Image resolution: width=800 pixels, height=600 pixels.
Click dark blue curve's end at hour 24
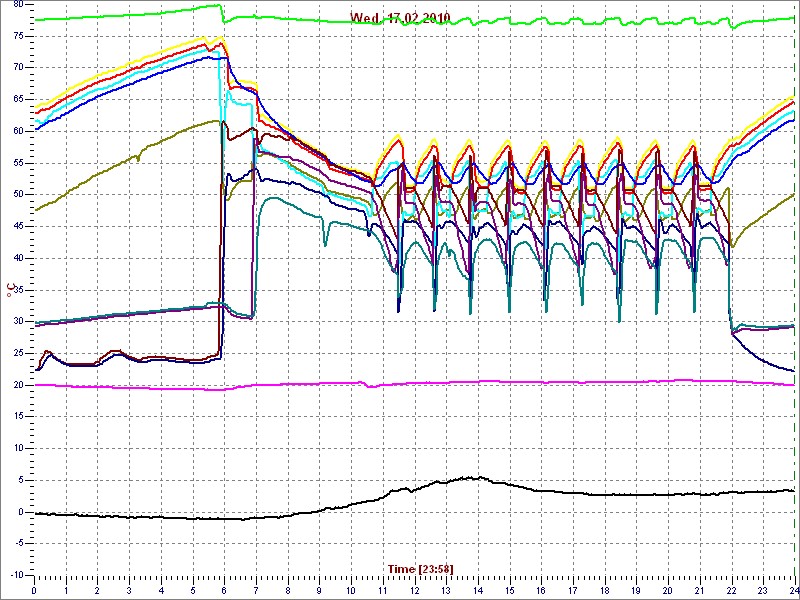click(793, 371)
